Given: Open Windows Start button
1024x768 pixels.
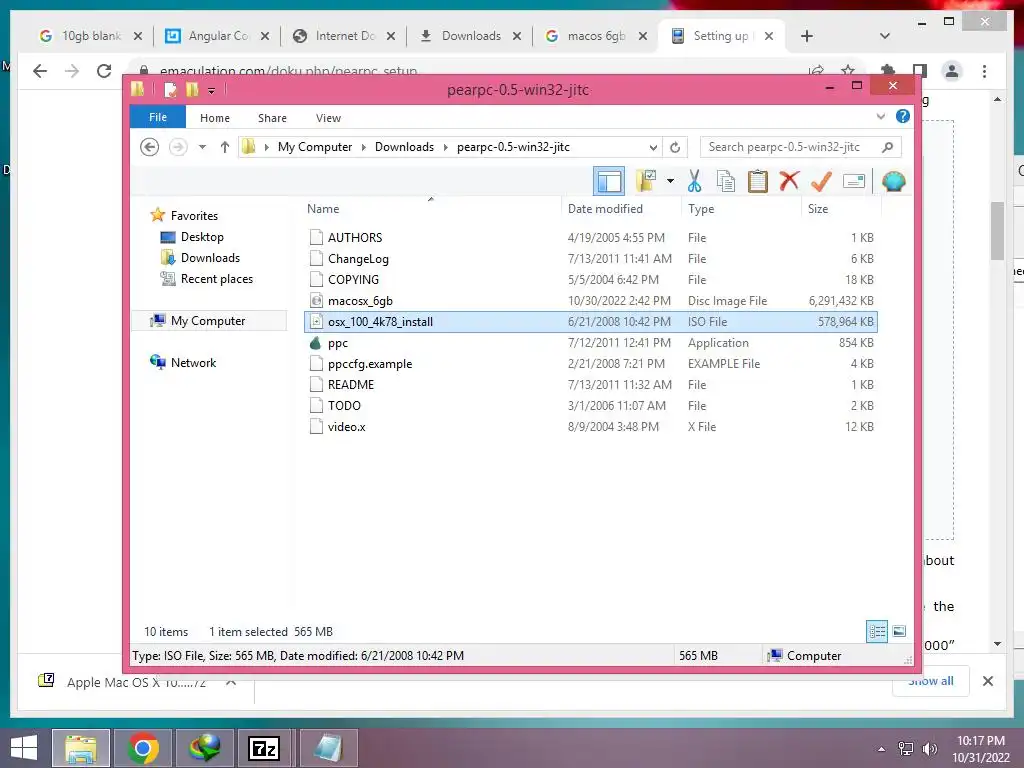Looking at the screenshot, I should (24, 748).
